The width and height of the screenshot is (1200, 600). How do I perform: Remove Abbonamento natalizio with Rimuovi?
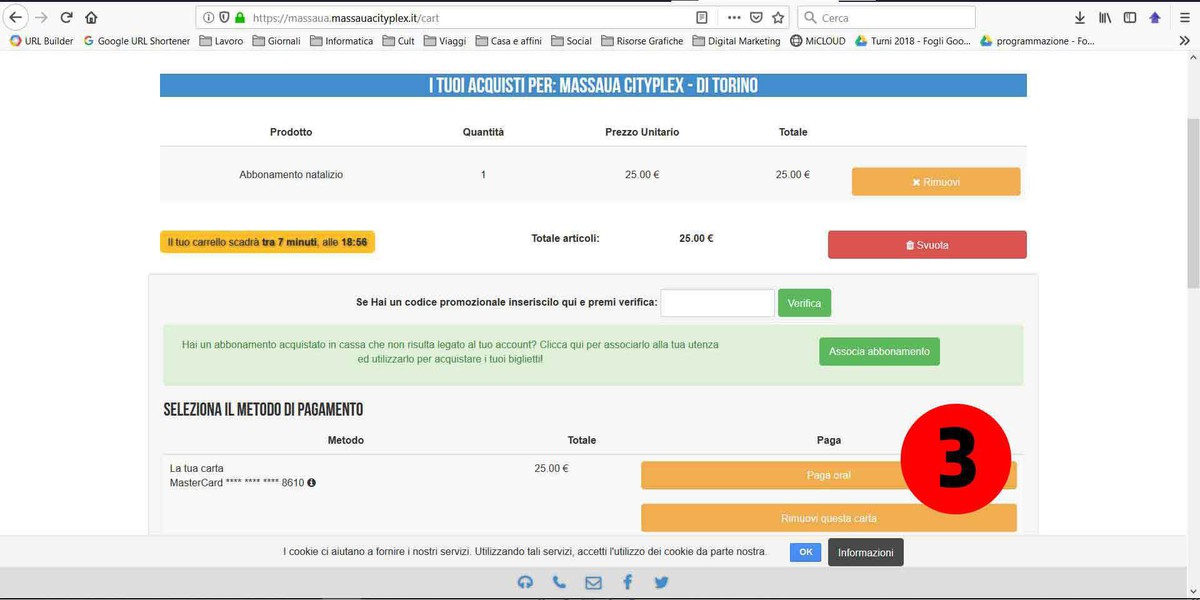pos(936,182)
